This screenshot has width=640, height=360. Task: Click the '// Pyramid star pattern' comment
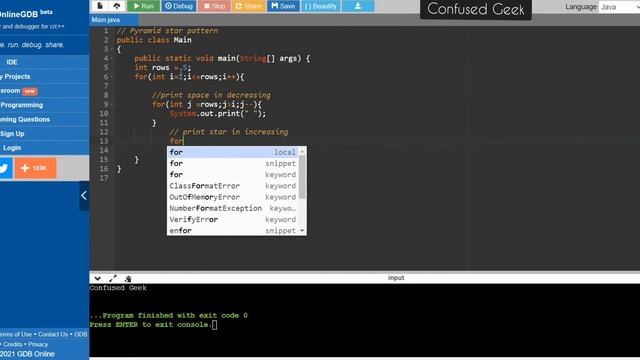[x=167, y=31]
